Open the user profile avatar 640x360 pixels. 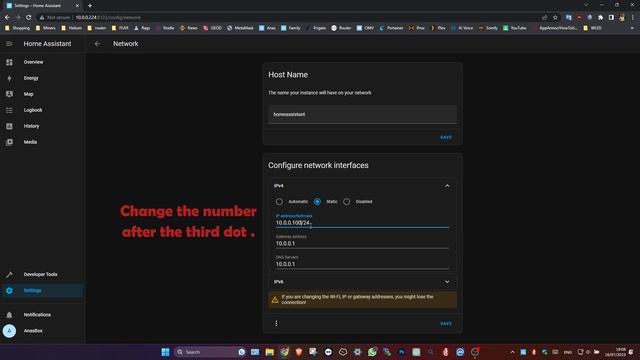point(9,331)
